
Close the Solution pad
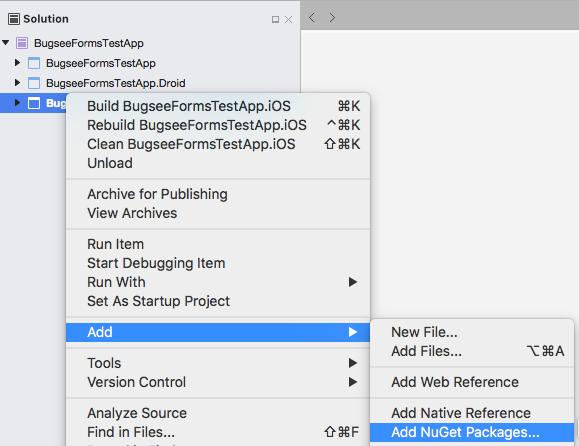tap(288, 19)
